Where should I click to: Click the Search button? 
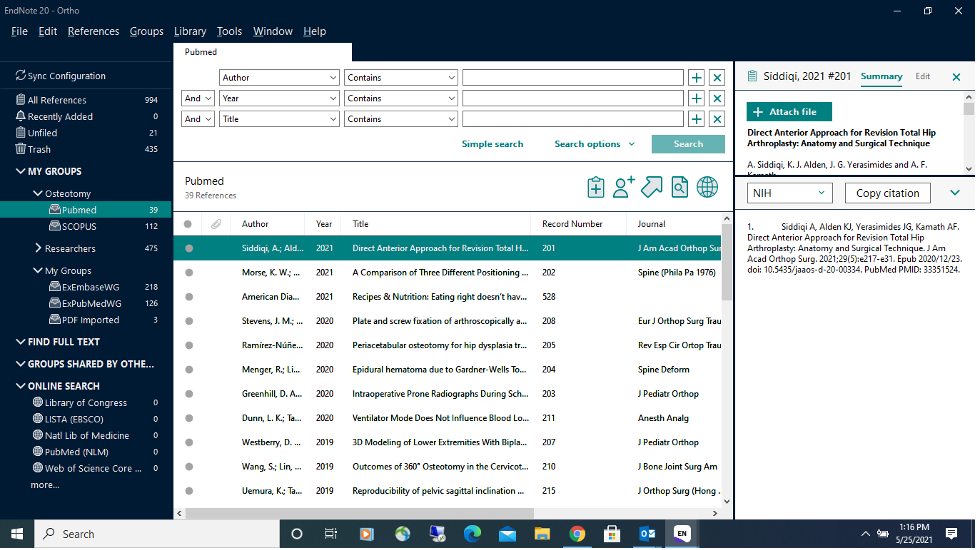(x=688, y=144)
